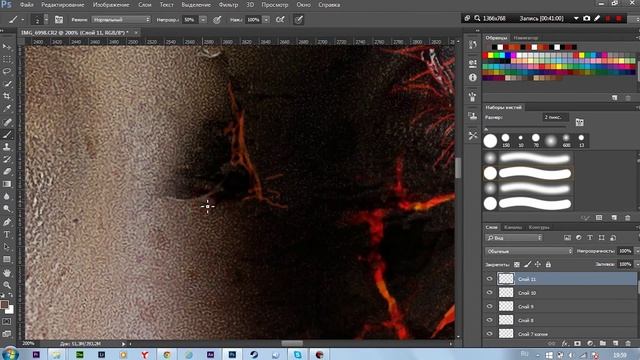The width and height of the screenshot is (640, 360).
Task: Click the foreground color swatch
Action: coord(4,304)
